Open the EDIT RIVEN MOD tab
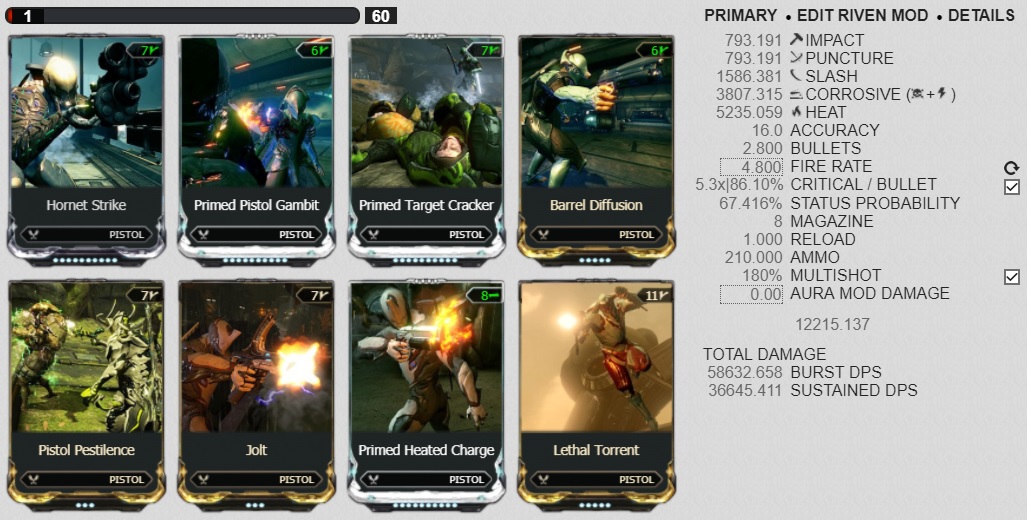Viewport: 1027px width, 520px height. 863,15
